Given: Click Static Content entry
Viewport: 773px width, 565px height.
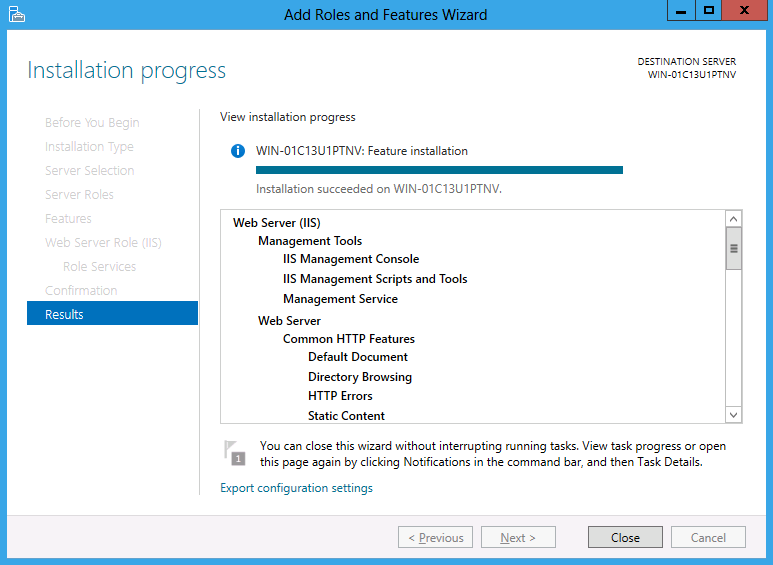Looking at the screenshot, I should [x=346, y=416].
